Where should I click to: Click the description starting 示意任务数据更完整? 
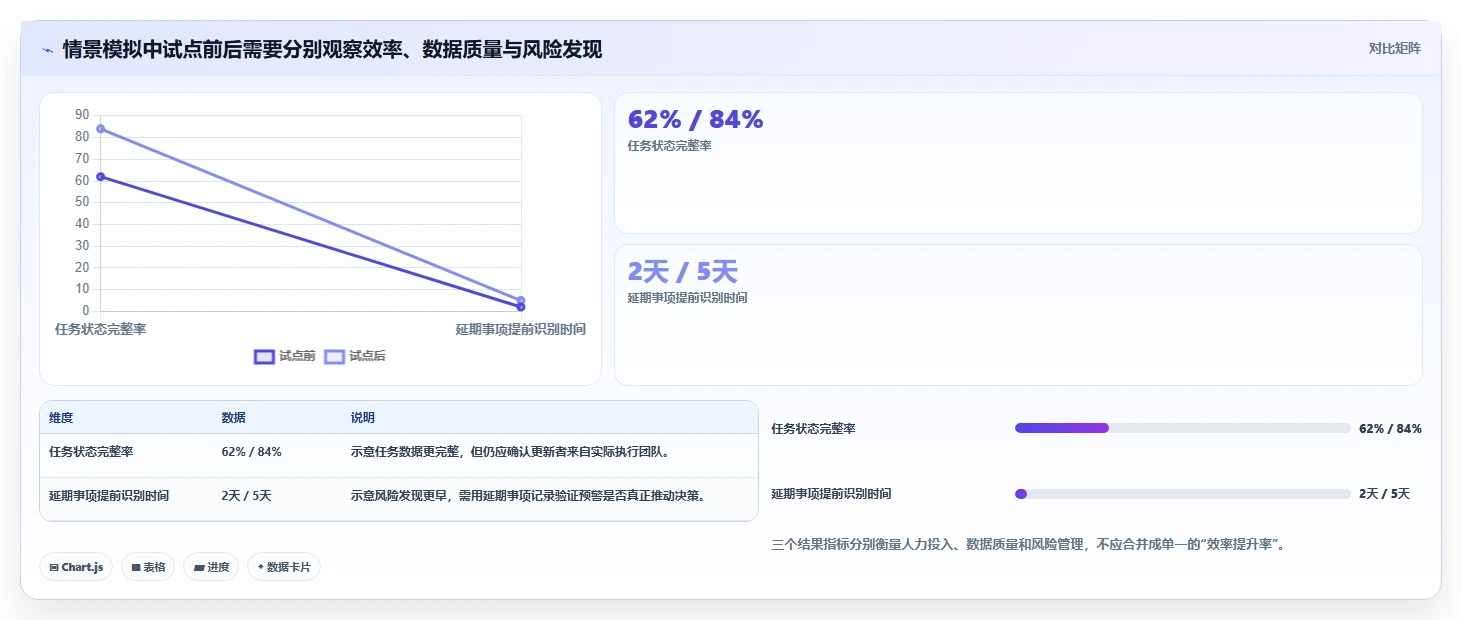click(509, 452)
